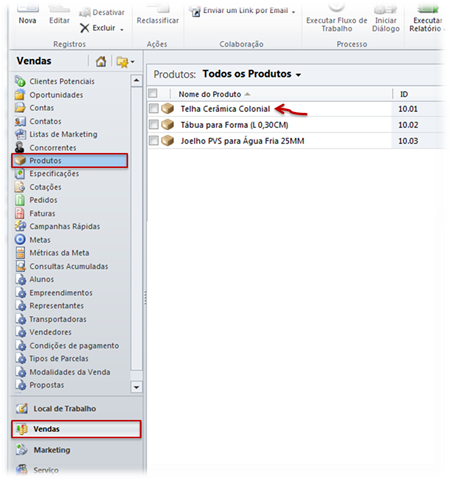Tick the Tábua para Forma row checkbox

[153, 125]
